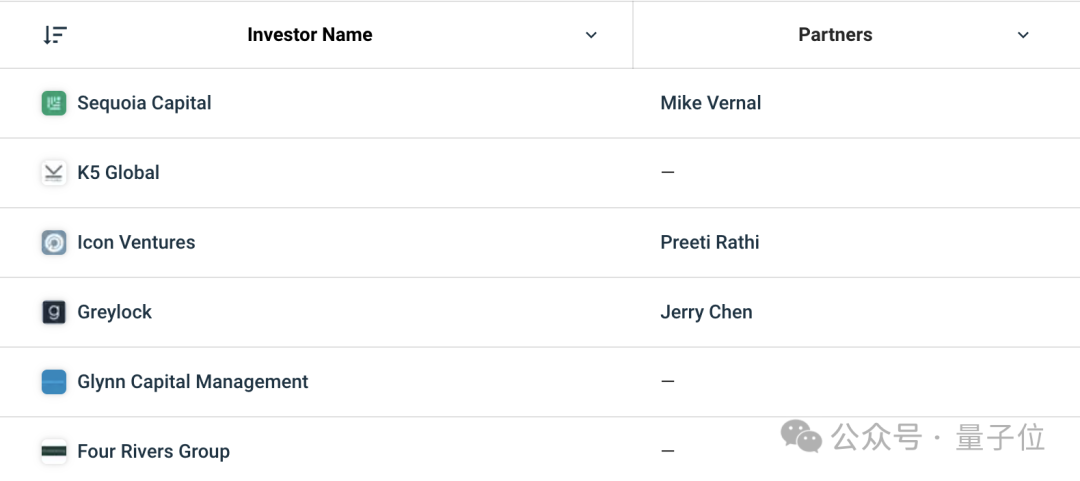
Task: Click the Greylock logo icon
Action: point(54,312)
